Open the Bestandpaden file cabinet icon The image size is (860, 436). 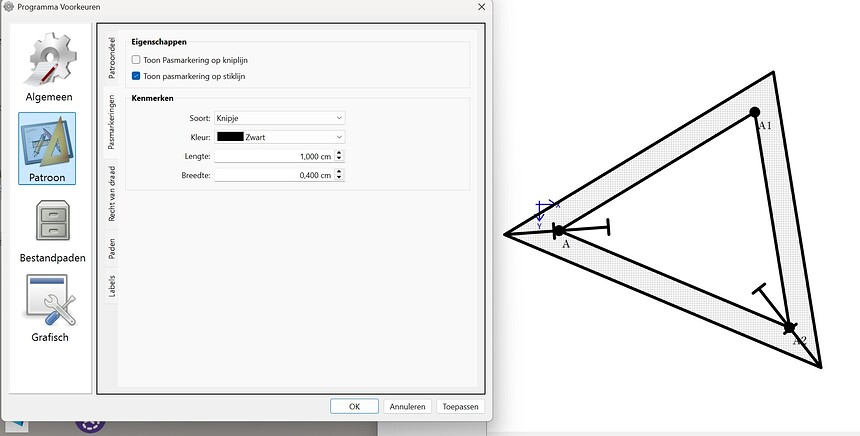click(x=50, y=227)
